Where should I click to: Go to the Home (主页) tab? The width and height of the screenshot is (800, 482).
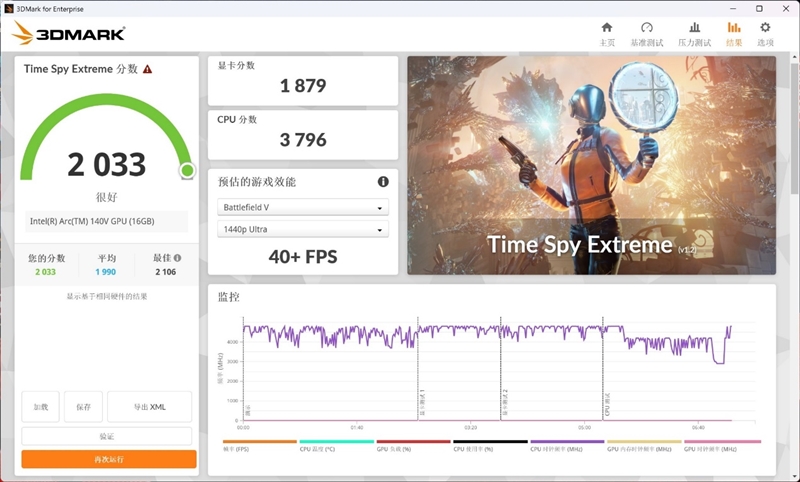[x=606, y=33]
